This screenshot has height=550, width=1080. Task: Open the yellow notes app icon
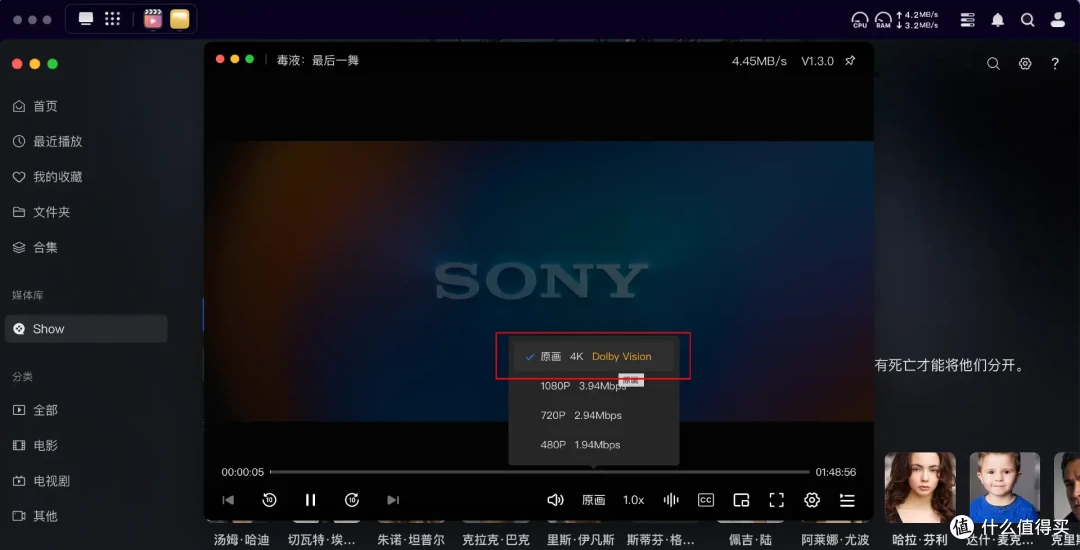[x=180, y=19]
